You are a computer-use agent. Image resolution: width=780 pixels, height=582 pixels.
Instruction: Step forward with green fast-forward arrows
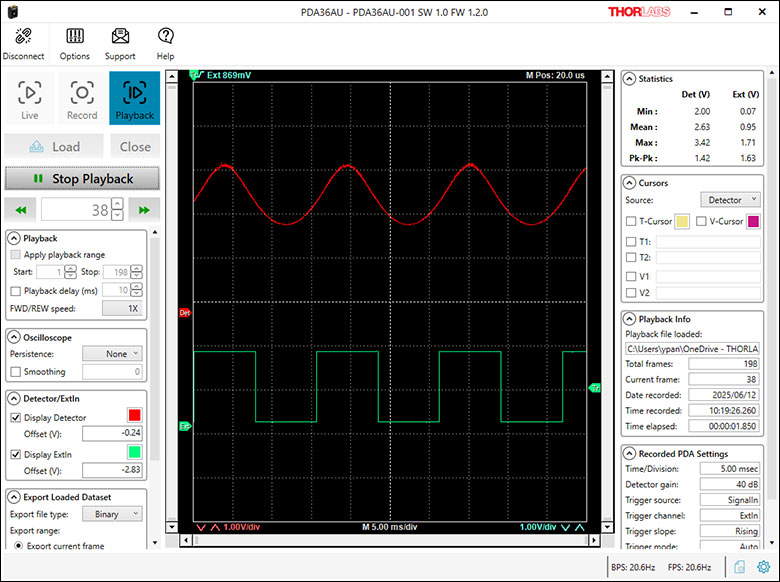144,210
